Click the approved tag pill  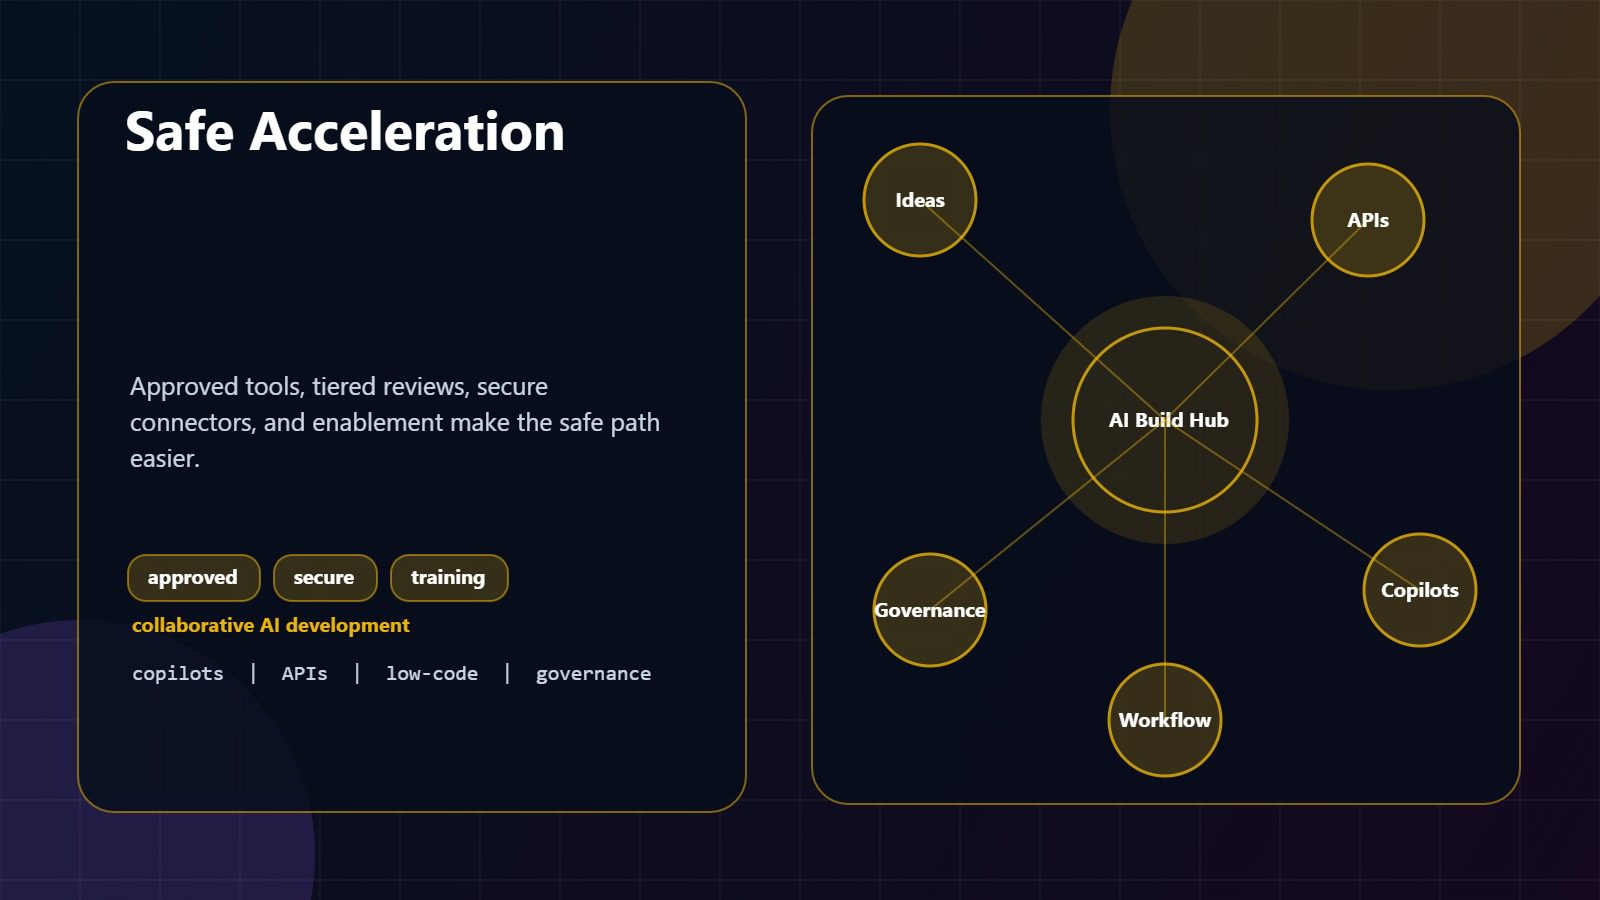tap(194, 578)
